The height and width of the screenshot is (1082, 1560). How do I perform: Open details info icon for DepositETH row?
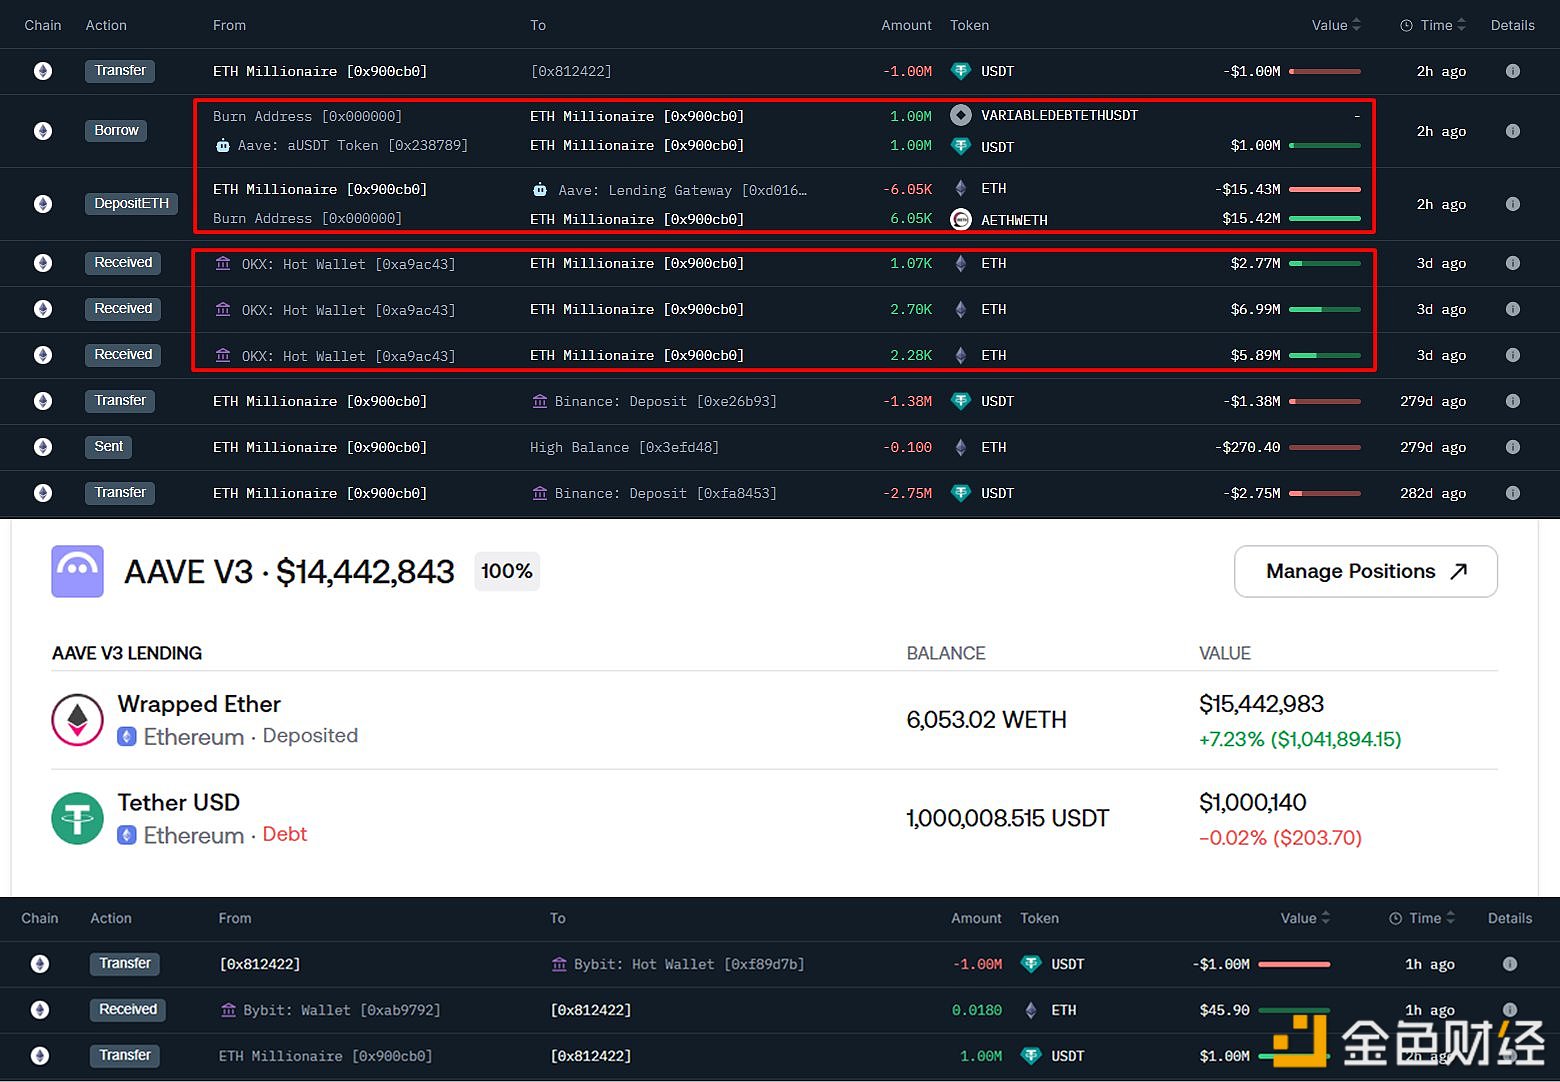point(1512,204)
